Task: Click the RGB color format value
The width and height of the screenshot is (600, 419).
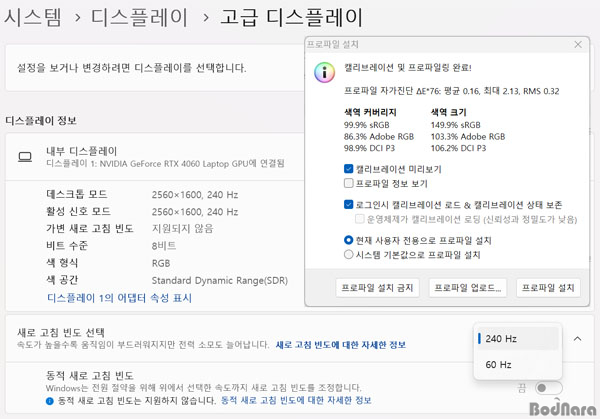Action: coord(161,263)
